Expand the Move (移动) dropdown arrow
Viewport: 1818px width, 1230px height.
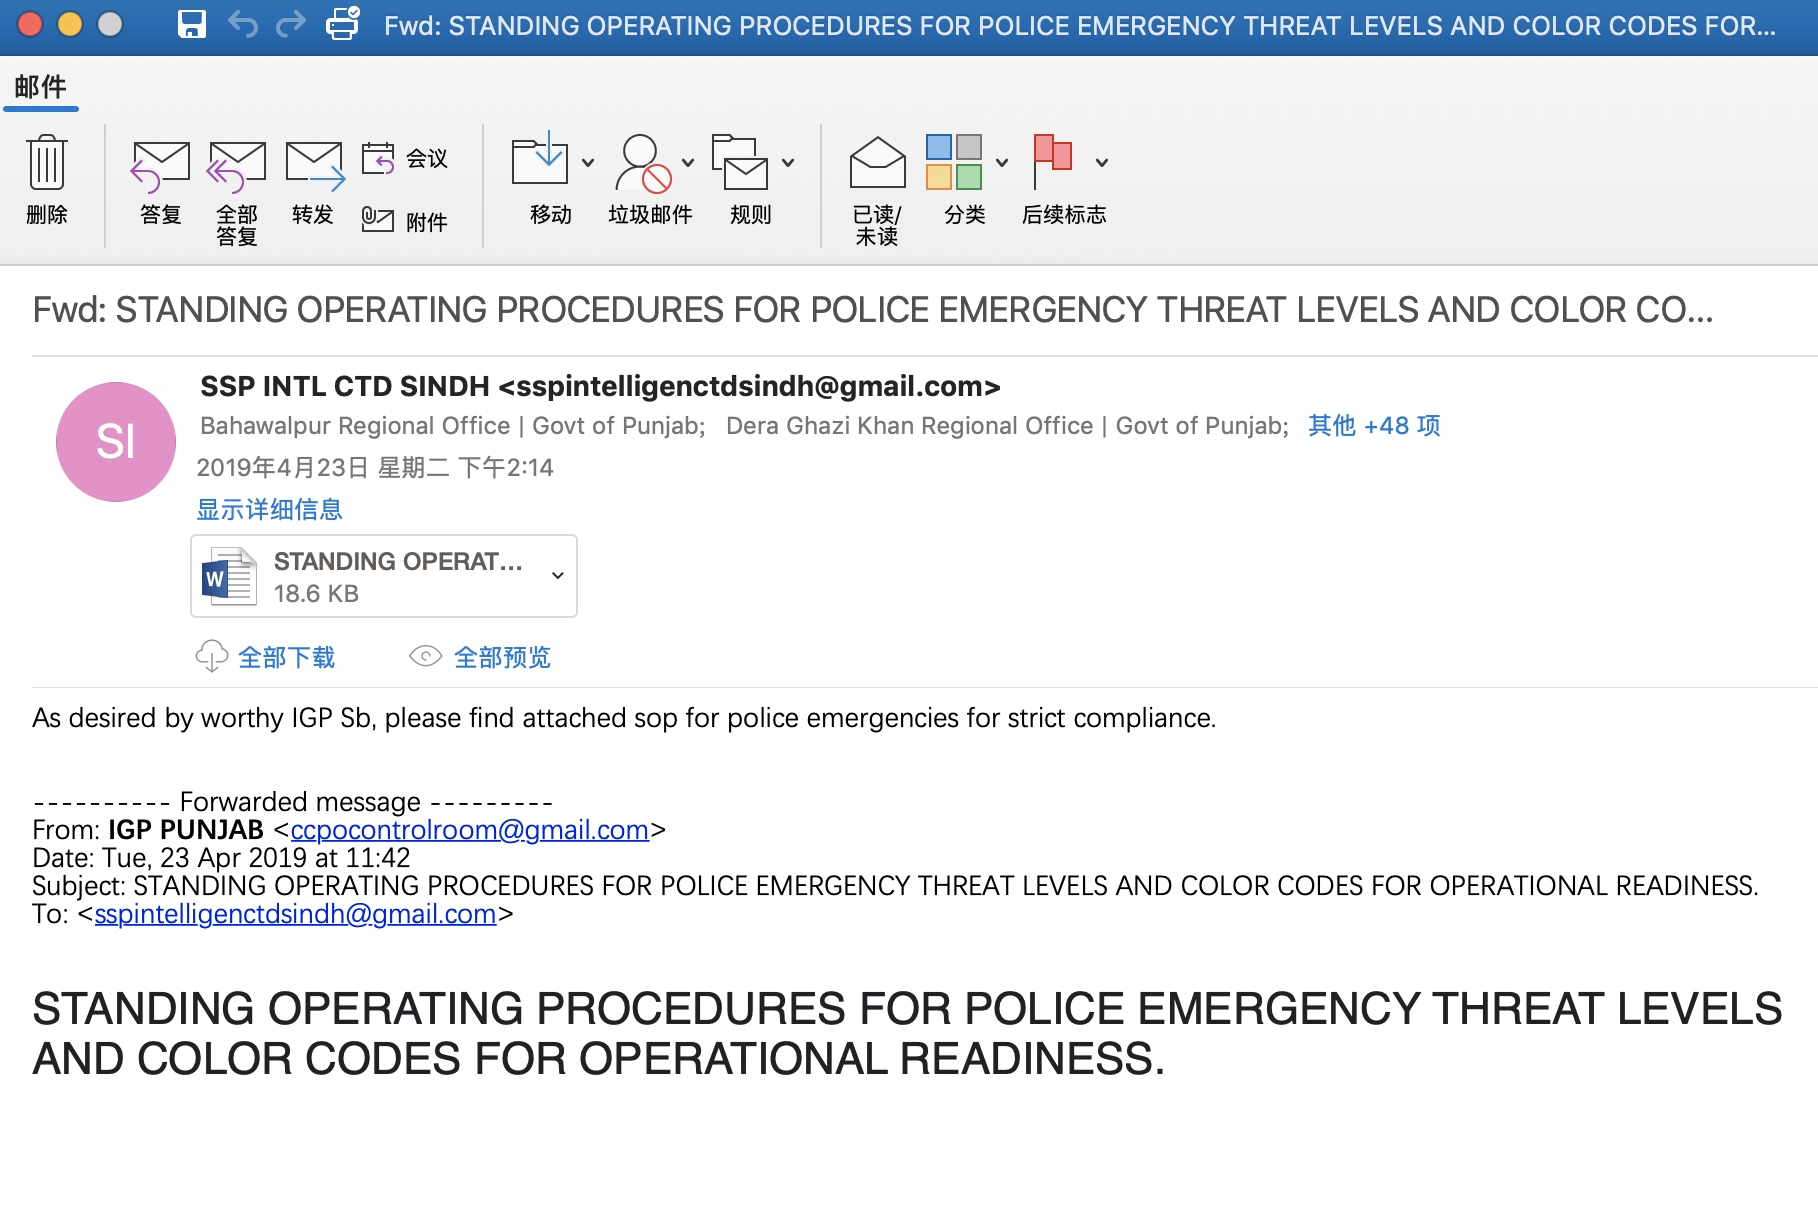coord(588,162)
